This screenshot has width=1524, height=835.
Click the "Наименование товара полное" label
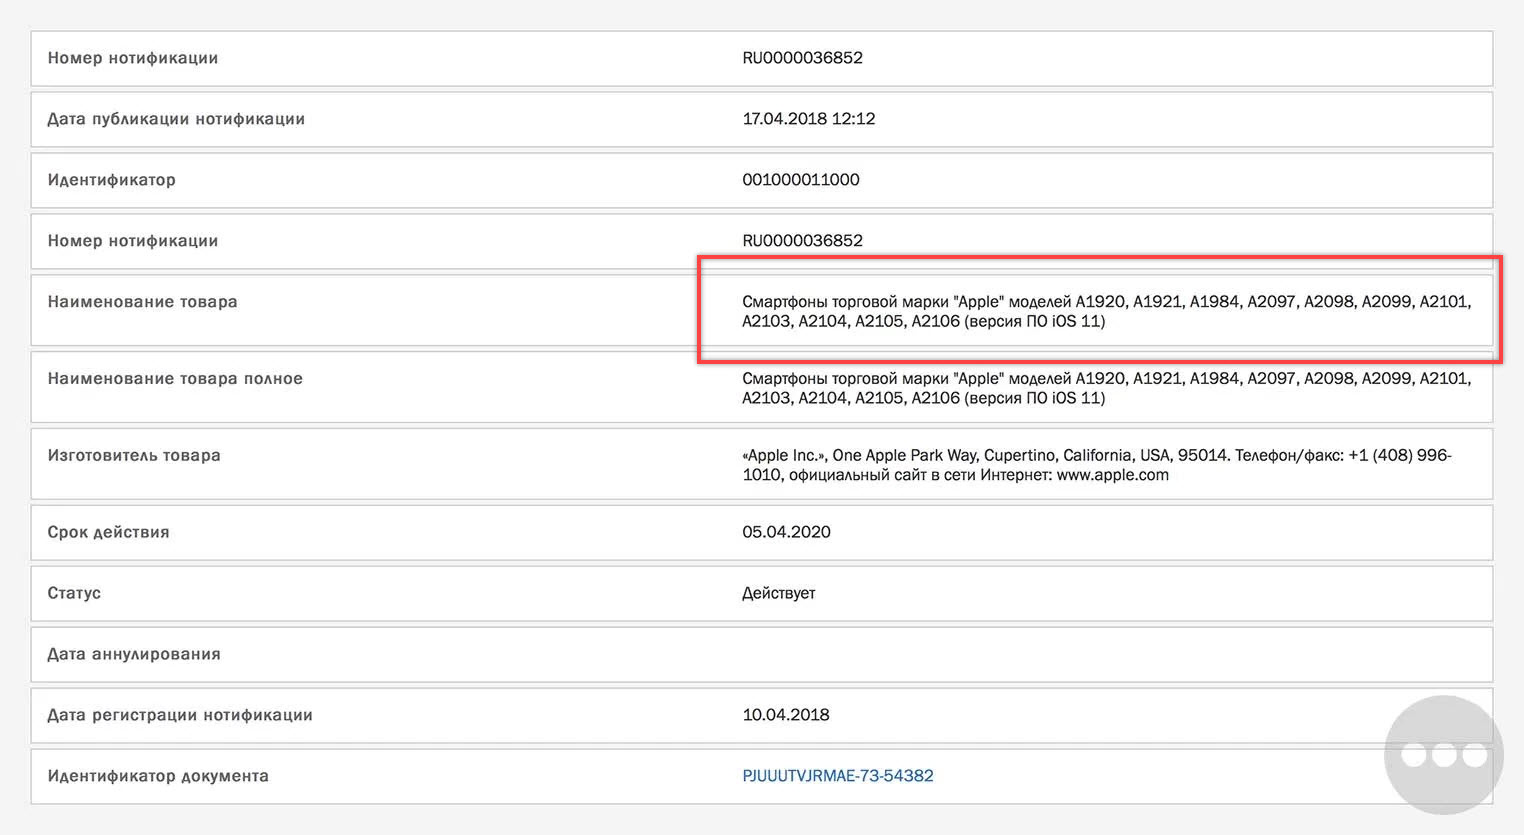(x=174, y=379)
